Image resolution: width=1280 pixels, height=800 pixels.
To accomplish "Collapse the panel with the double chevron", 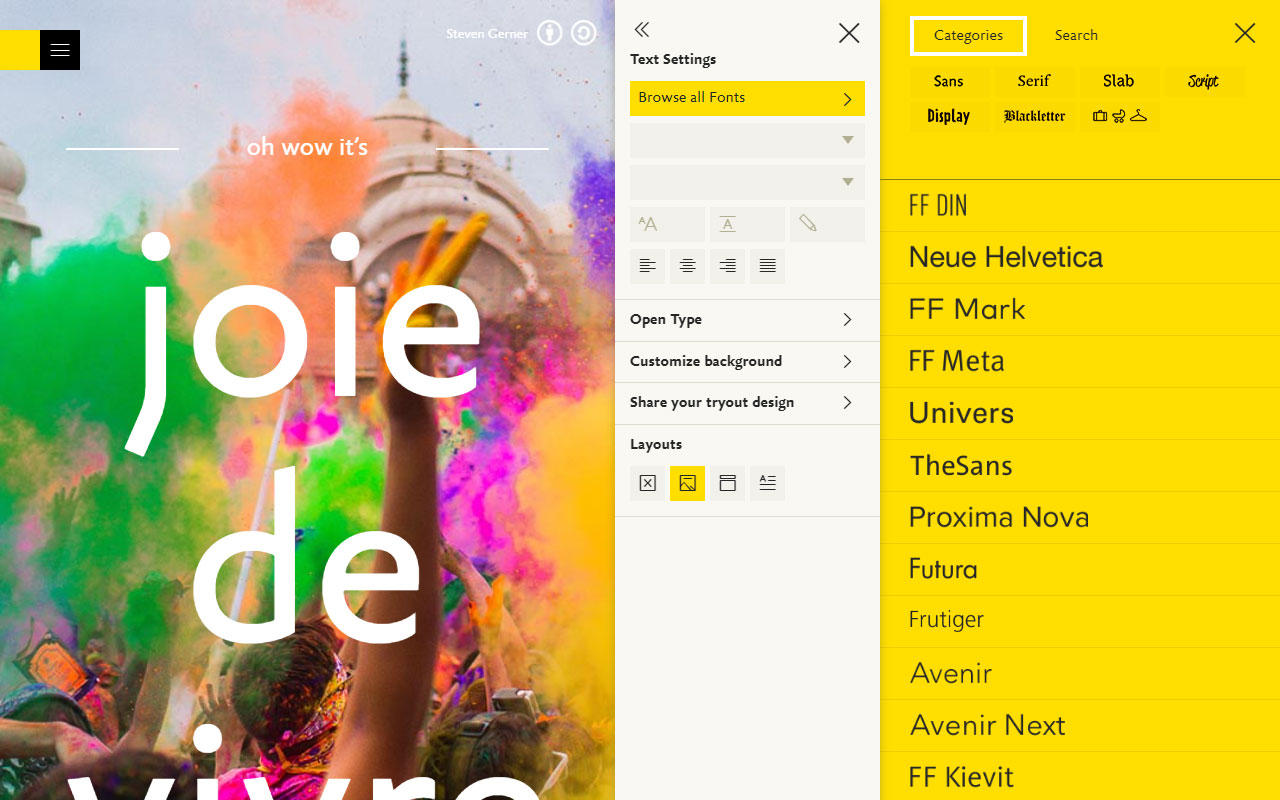I will pos(642,30).
